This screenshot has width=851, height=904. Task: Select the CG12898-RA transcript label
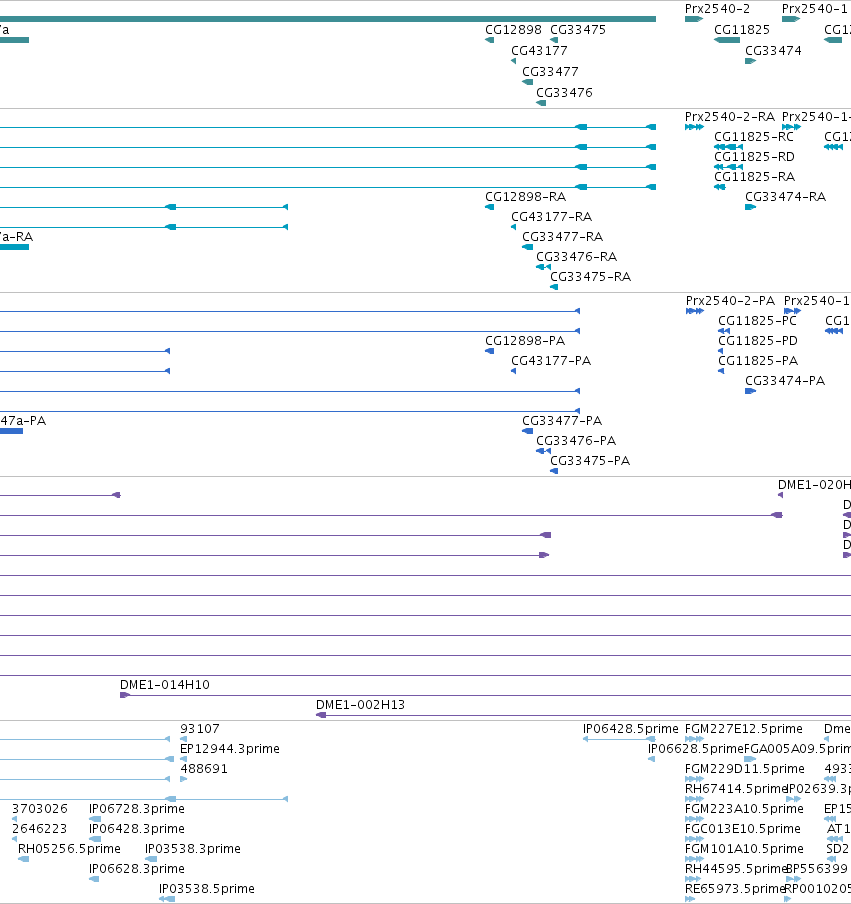525,197
